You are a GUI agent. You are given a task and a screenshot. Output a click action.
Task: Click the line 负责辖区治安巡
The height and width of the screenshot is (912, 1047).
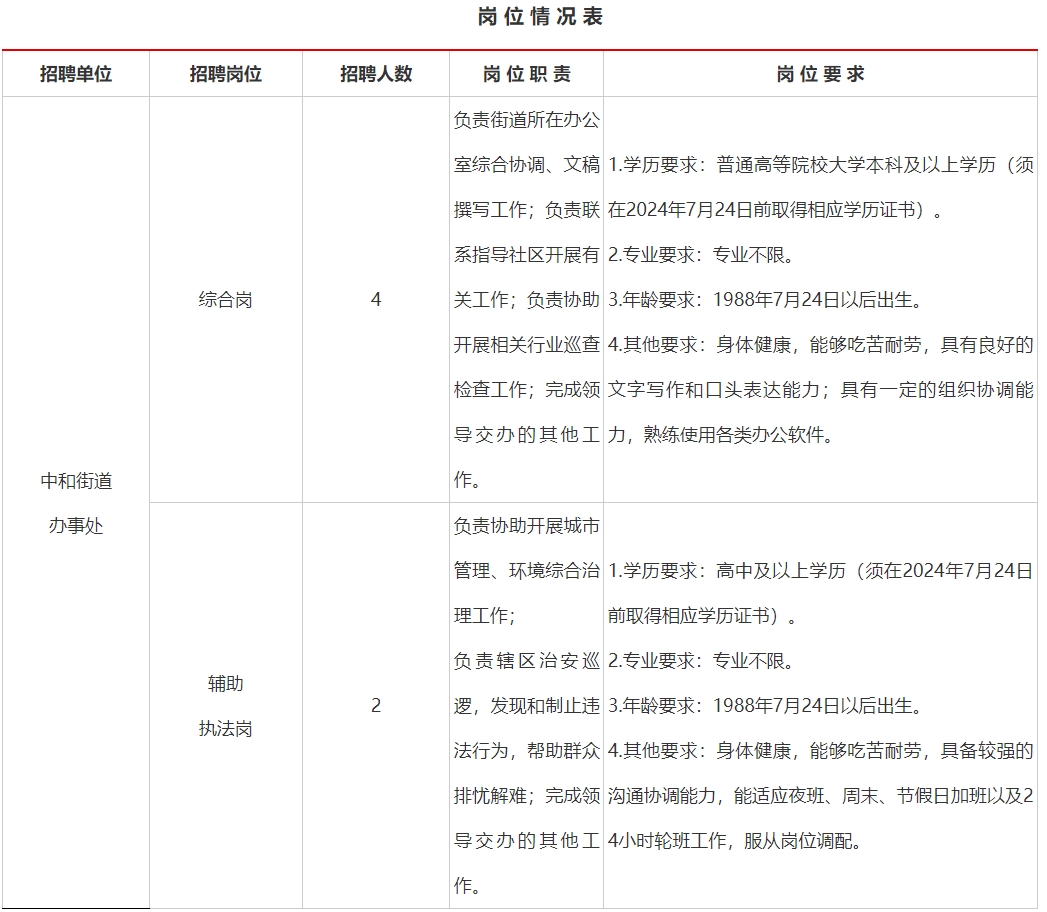tap(527, 661)
